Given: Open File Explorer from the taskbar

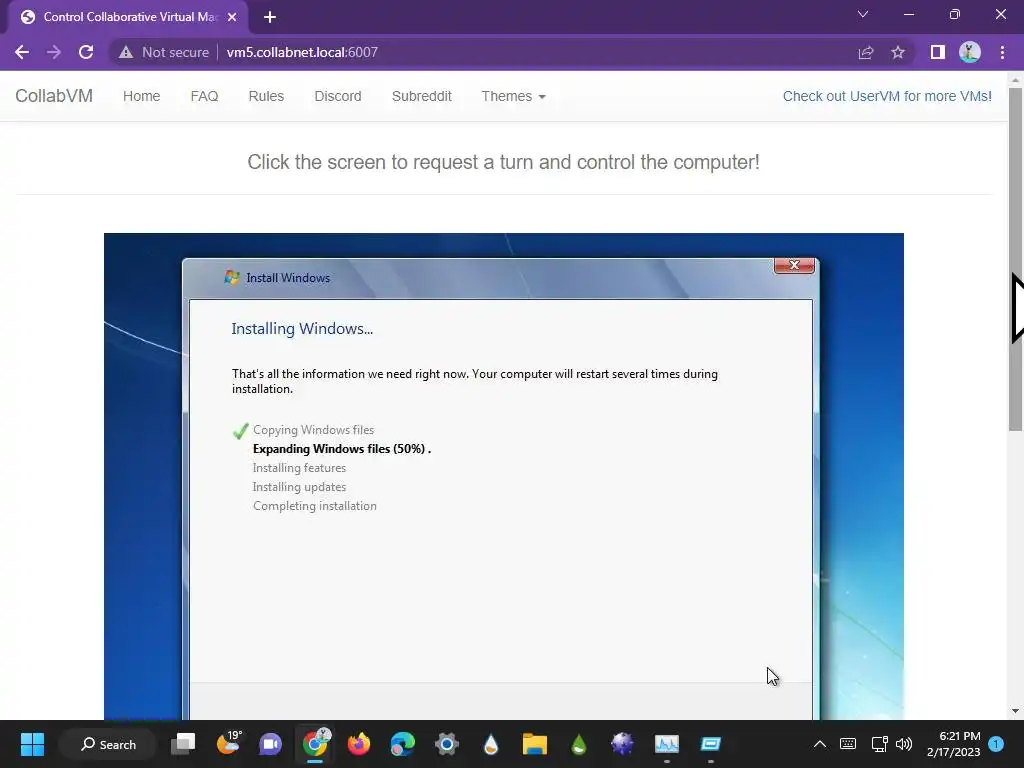Looking at the screenshot, I should pos(534,744).
